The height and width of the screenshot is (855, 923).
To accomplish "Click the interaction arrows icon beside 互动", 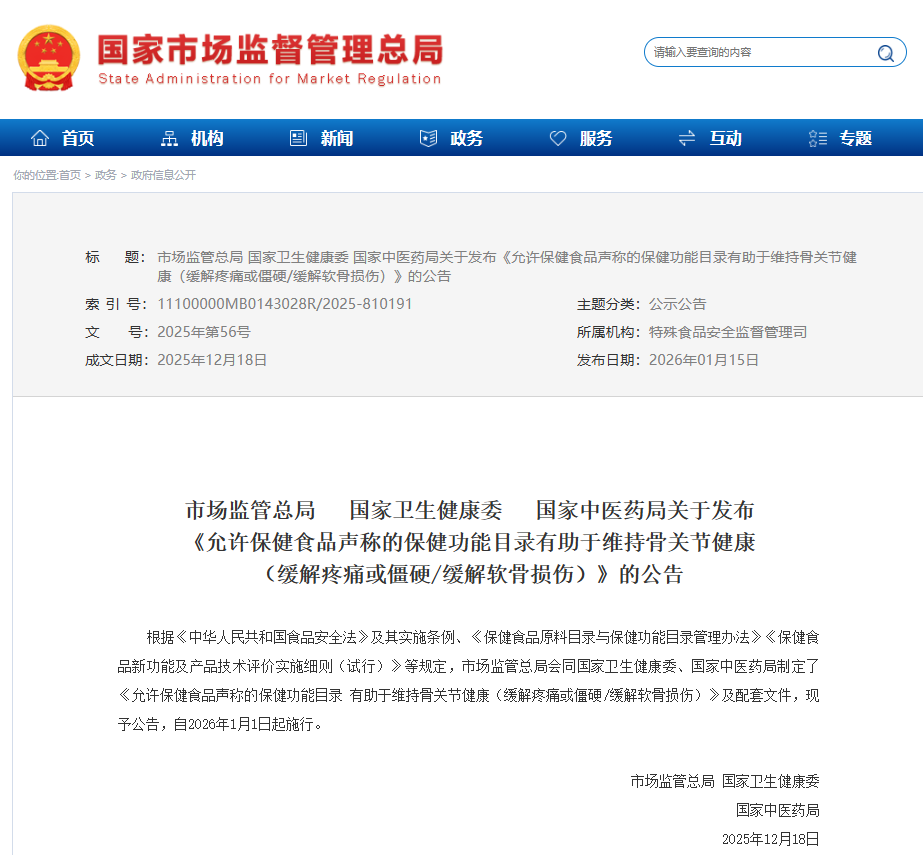I will [x=686, y=138].
